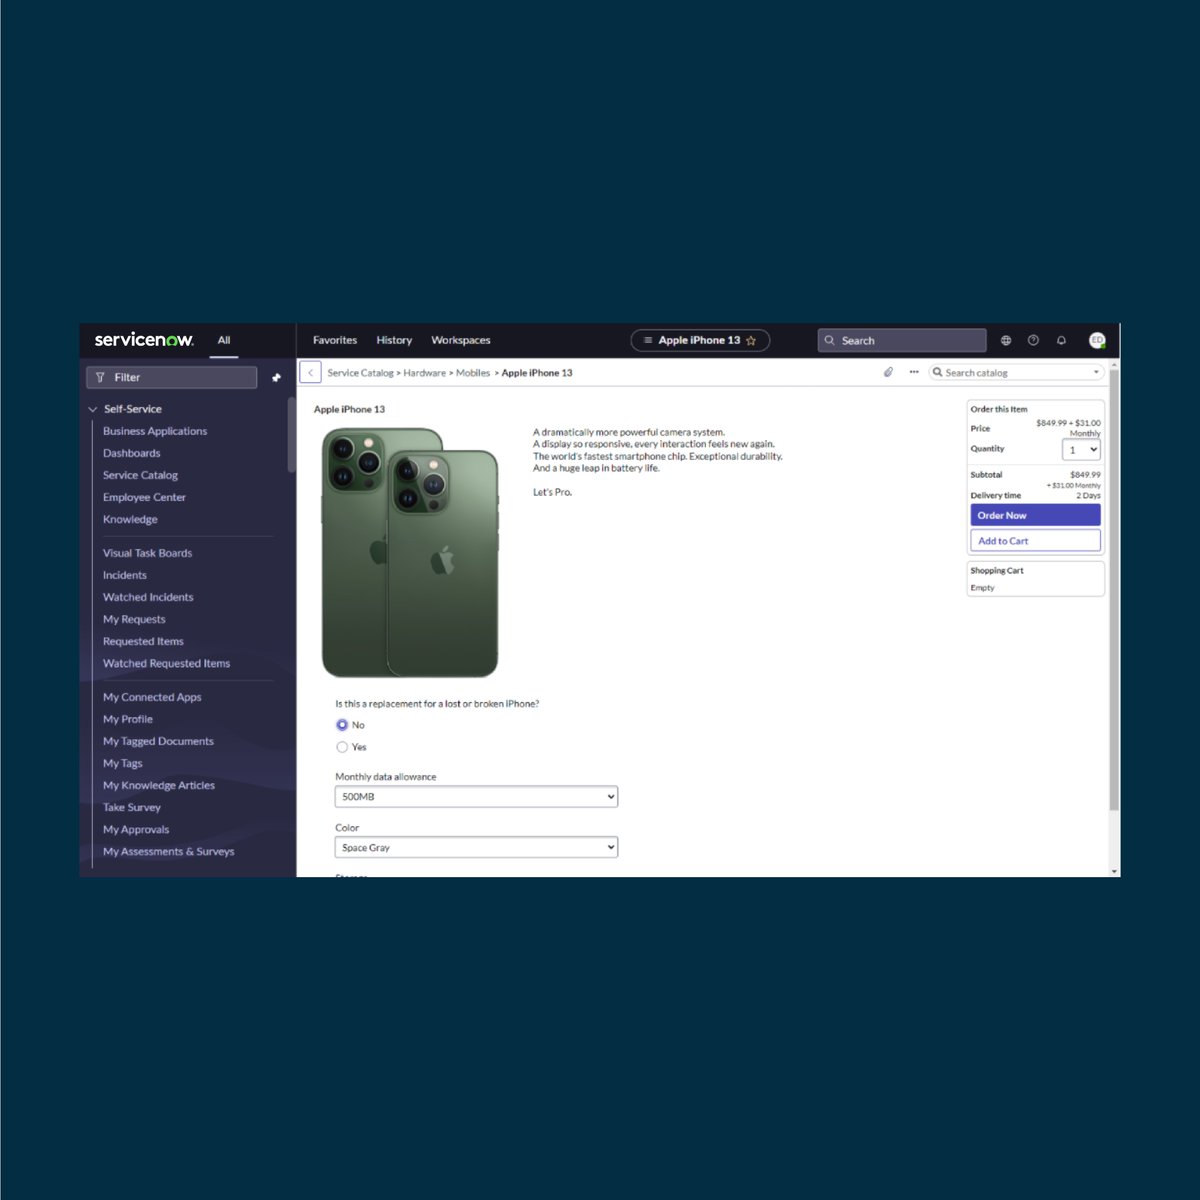Go to Hardware breadcrumb
Viewport: 1200px width, 1200px height.
(x=425, y=373)
